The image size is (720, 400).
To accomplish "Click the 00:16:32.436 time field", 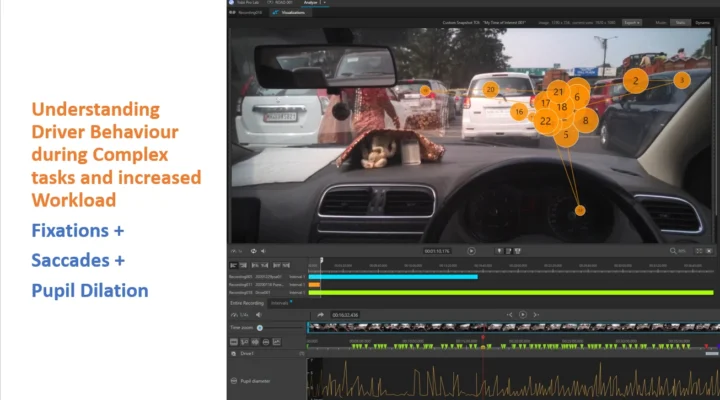I will coord(345,315).
